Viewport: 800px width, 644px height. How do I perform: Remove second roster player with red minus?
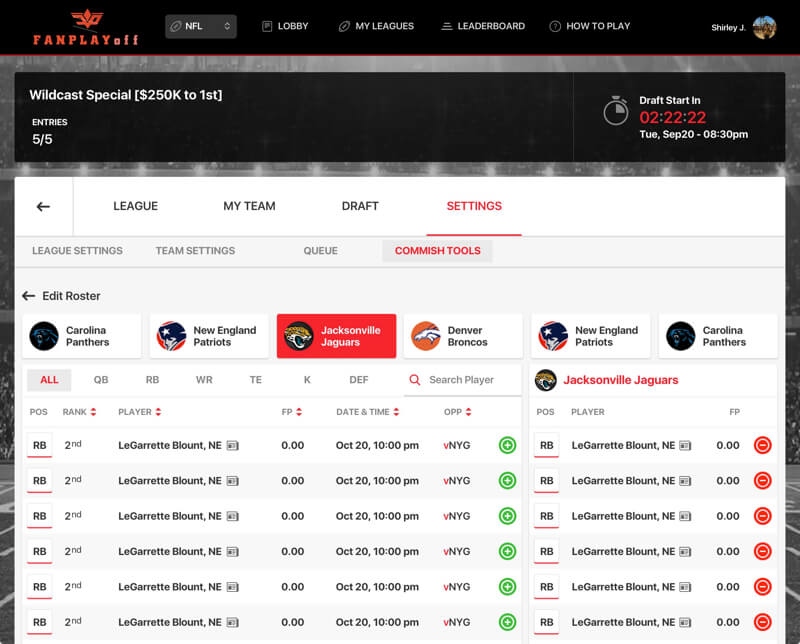762,480
